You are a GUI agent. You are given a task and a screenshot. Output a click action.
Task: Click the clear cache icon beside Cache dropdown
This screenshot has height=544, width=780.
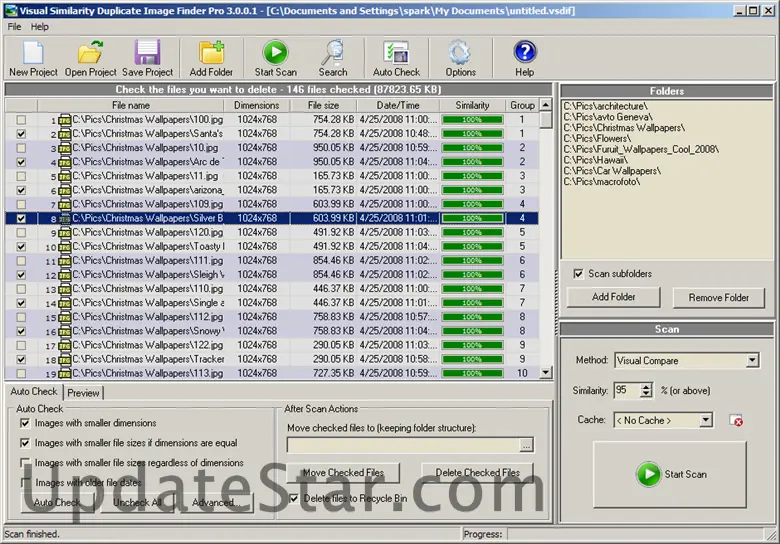click(736, 421)
